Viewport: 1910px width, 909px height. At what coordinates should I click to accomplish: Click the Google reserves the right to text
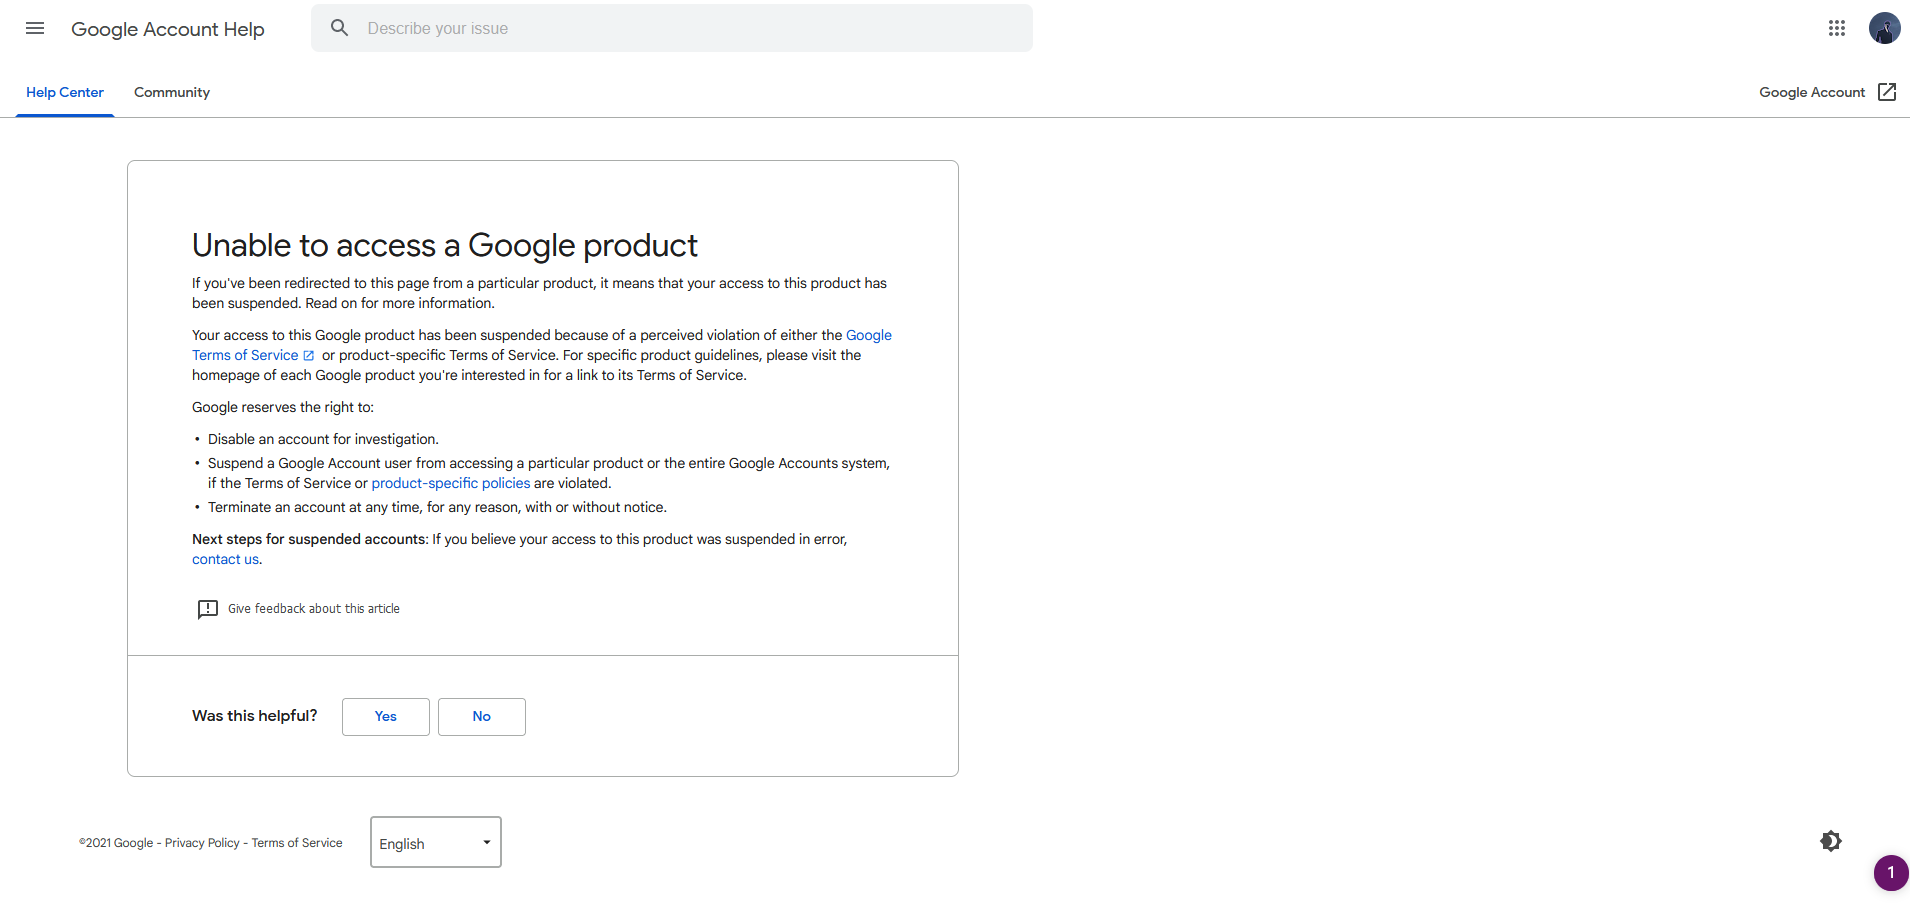click(283, 407)
